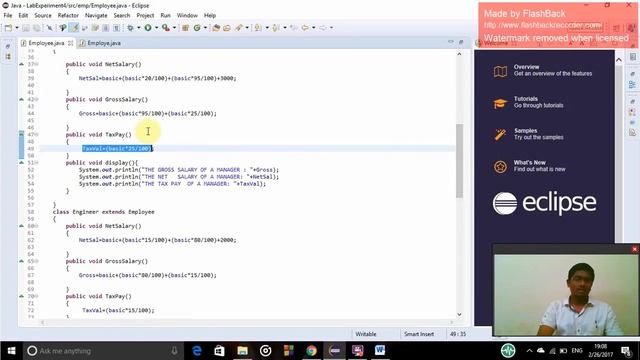Open the Project menu
640x360 pixels.
[145, 16]
